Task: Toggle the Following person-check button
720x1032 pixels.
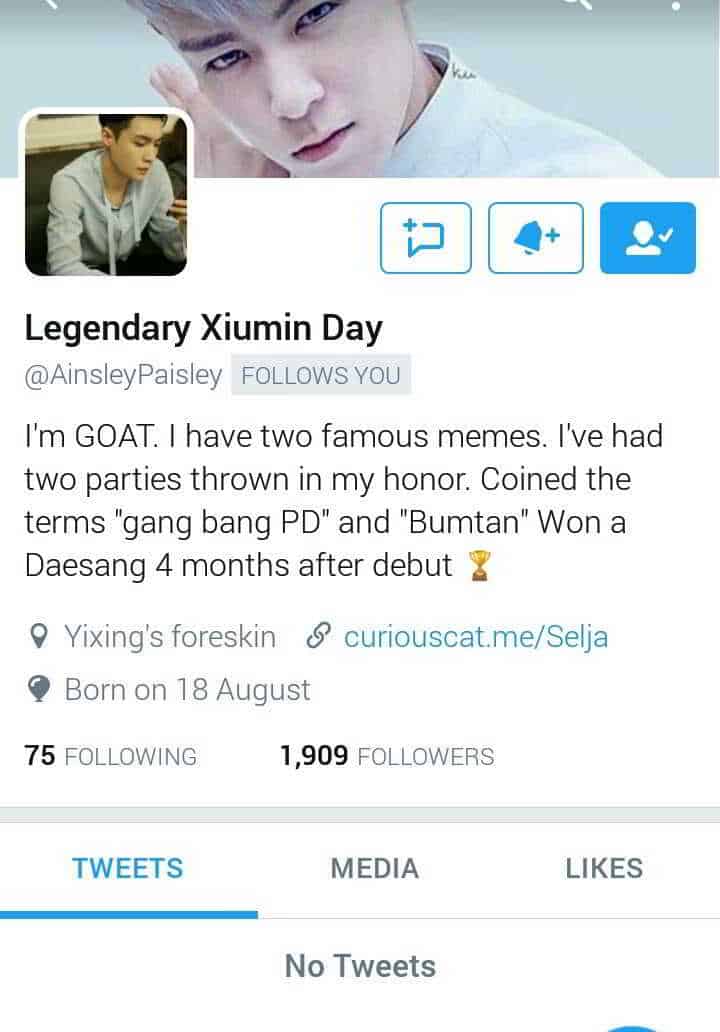Action: [648, 238]
